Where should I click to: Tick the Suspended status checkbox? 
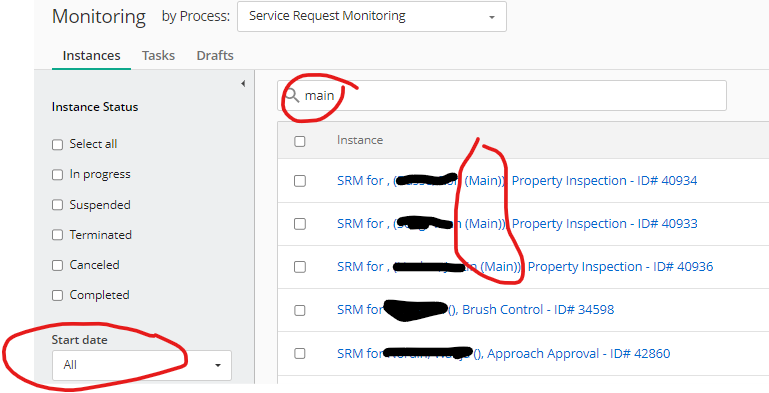[57, 205]
